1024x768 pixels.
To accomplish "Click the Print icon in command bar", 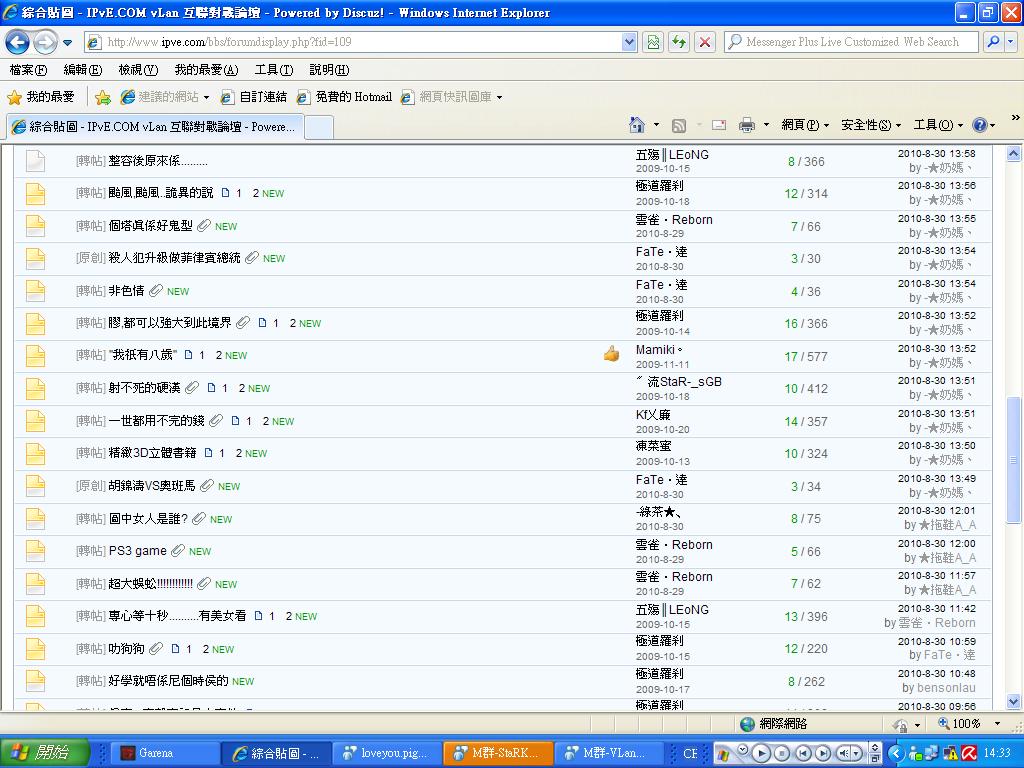I will (x=746, y=125).
